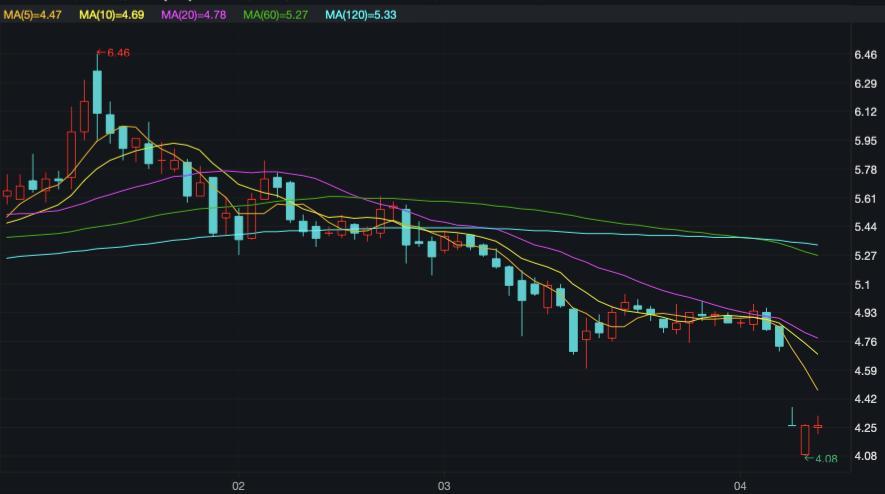Click the large red hollow candle at the low

(x=805, y=440)
